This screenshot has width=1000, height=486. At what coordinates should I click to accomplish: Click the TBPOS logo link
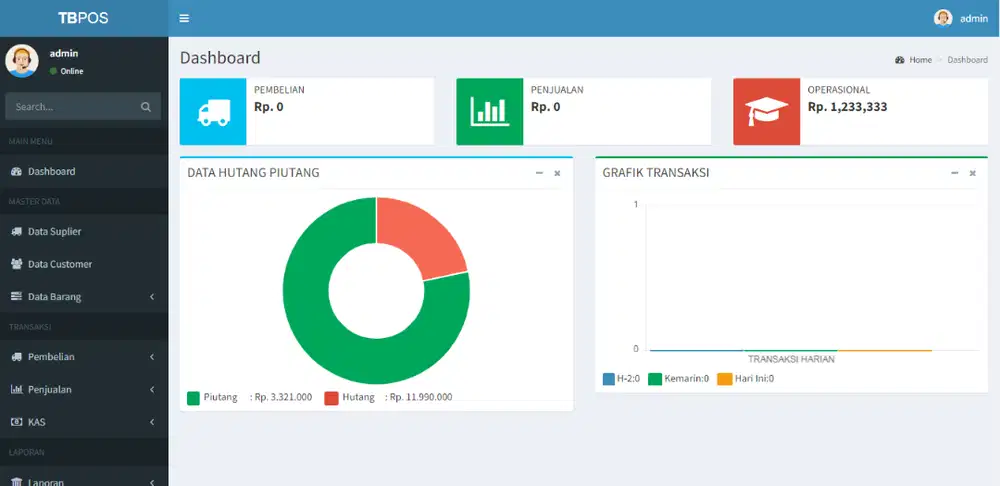[x=83, y=18]
